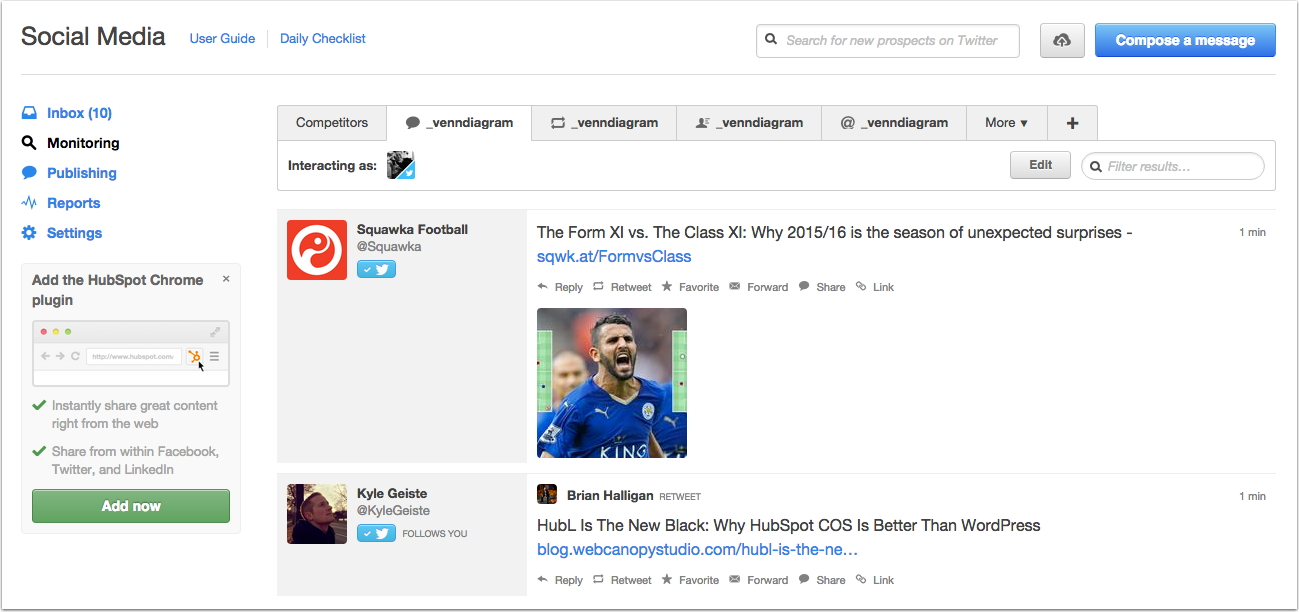Click the cloud upload icon button

coord(1062,40)
